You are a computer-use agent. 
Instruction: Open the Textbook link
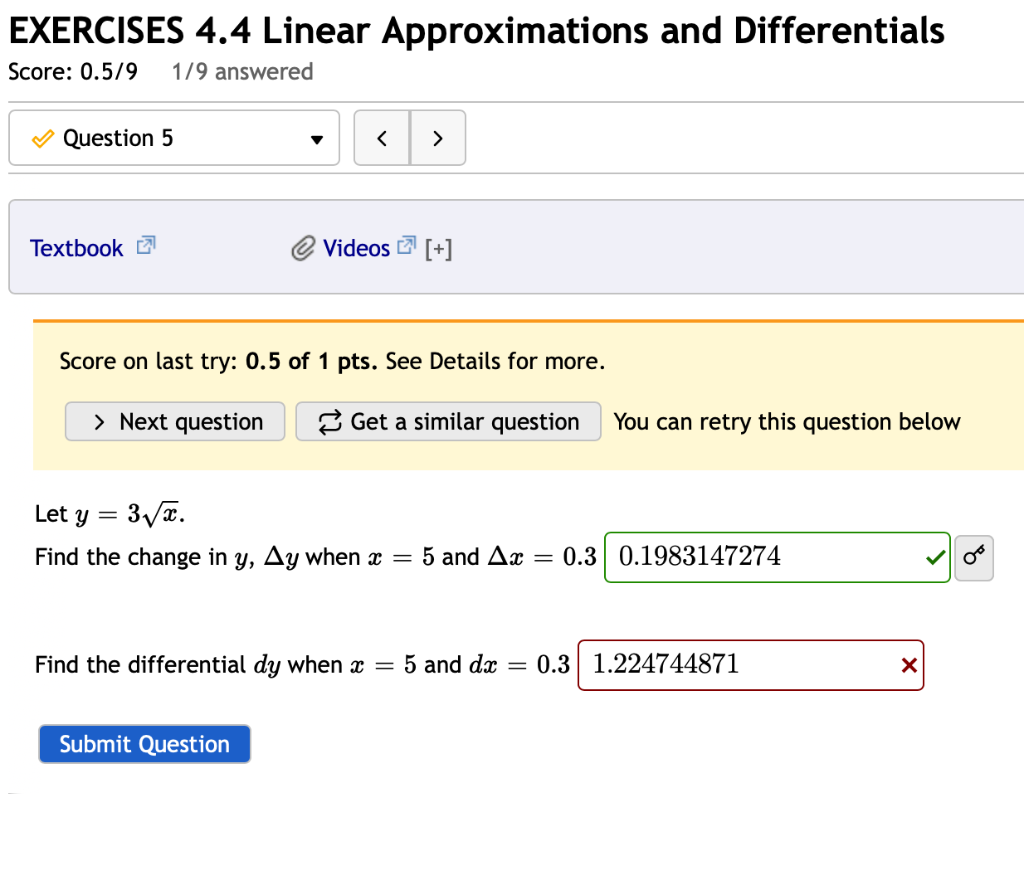(x=76, y=247)
